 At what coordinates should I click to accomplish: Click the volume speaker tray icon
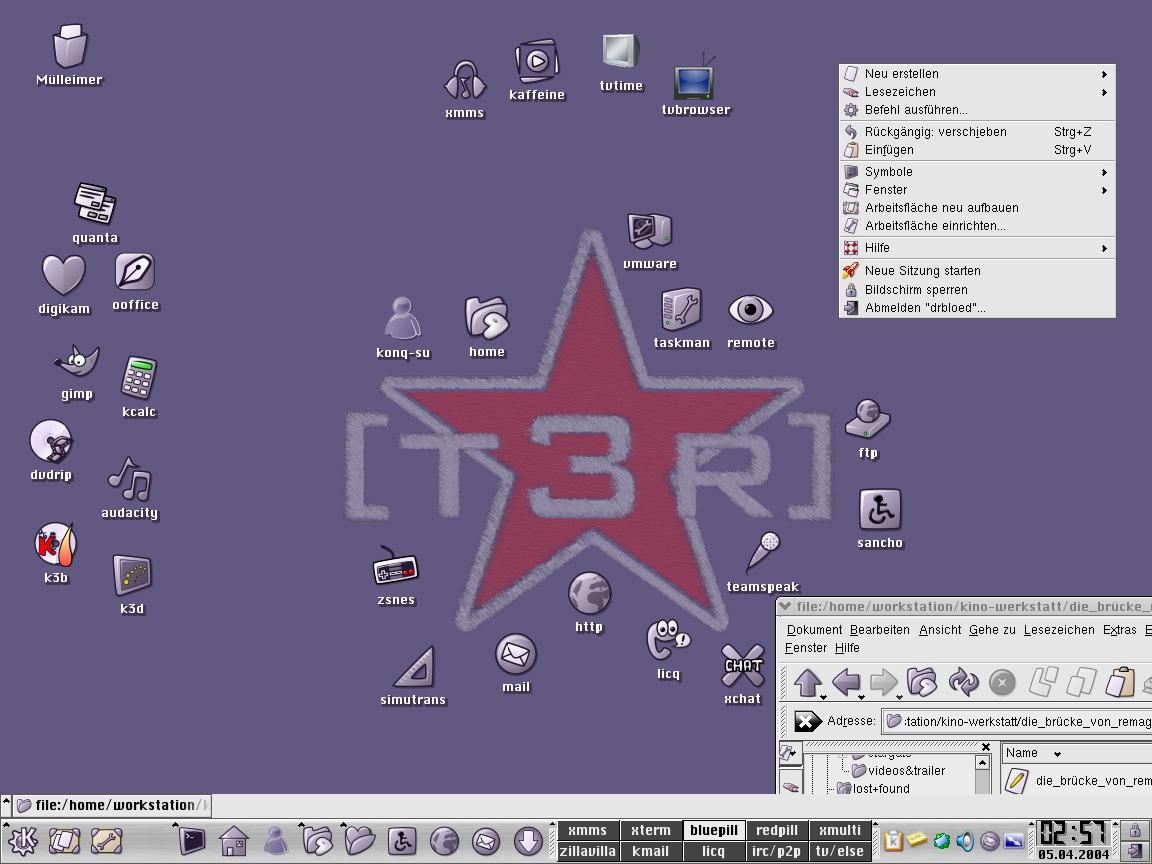coord(965,841)
